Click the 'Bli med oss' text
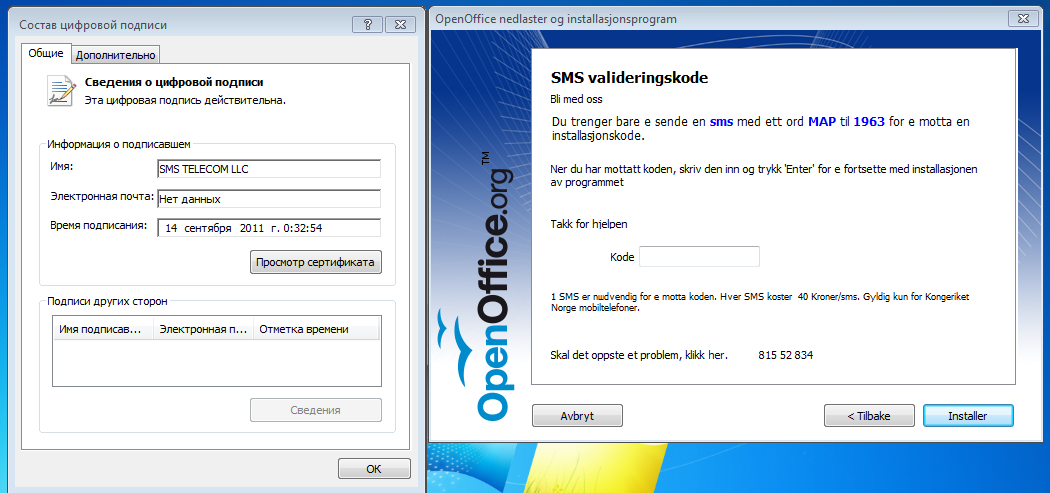Screen dimensions: 1050x493 576,99
